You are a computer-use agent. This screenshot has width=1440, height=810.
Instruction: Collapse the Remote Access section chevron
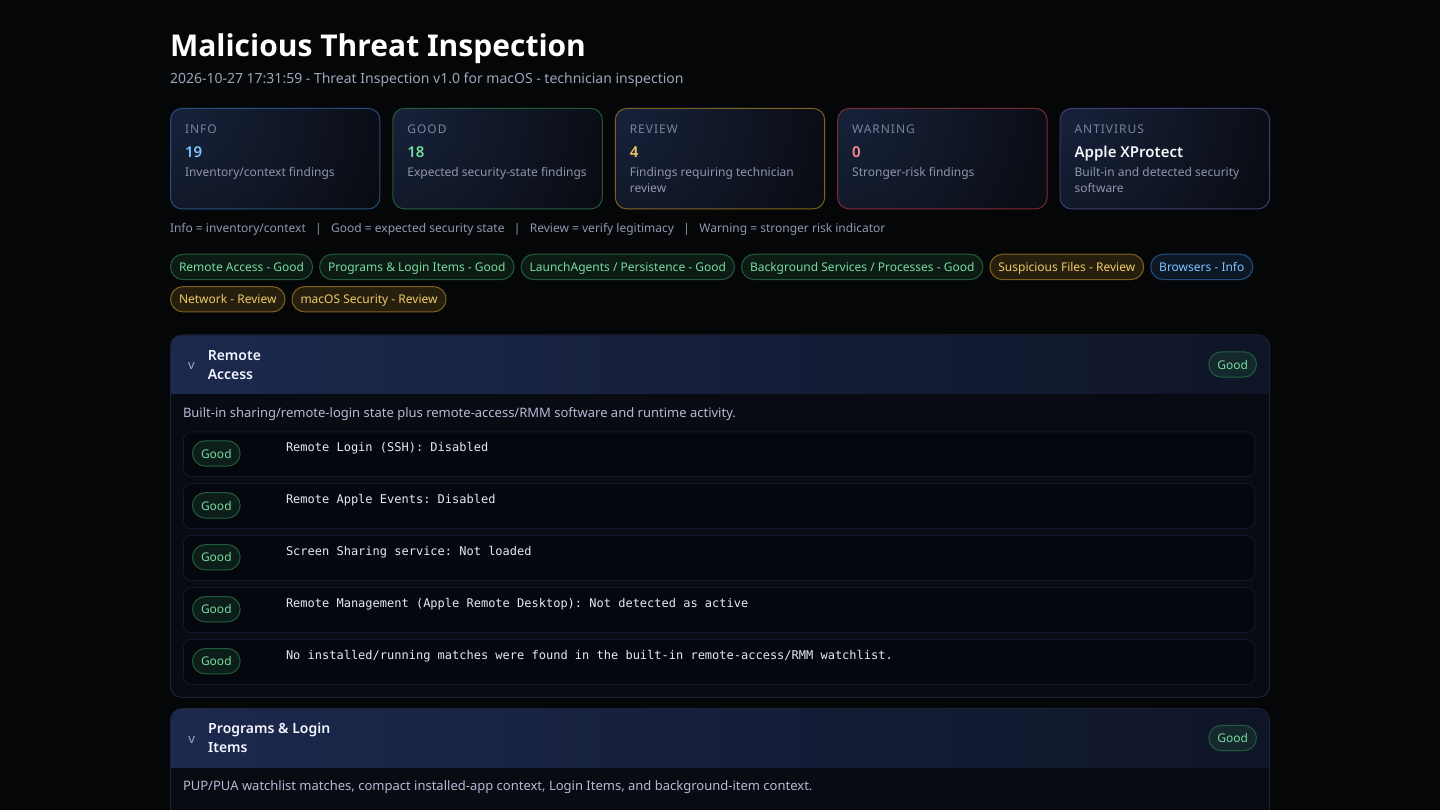(x=191, y=365)
